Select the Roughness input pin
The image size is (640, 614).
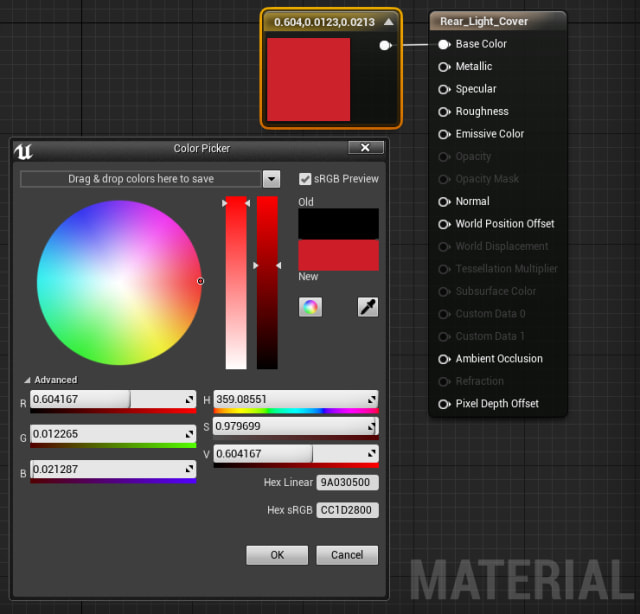(444, 111)
